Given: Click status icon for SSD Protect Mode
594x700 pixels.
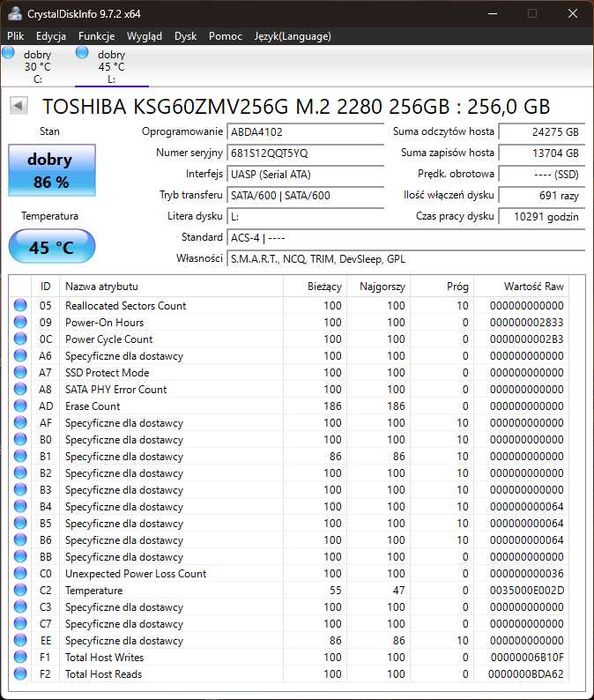Looking at the screenshot, I should (20, 372).
